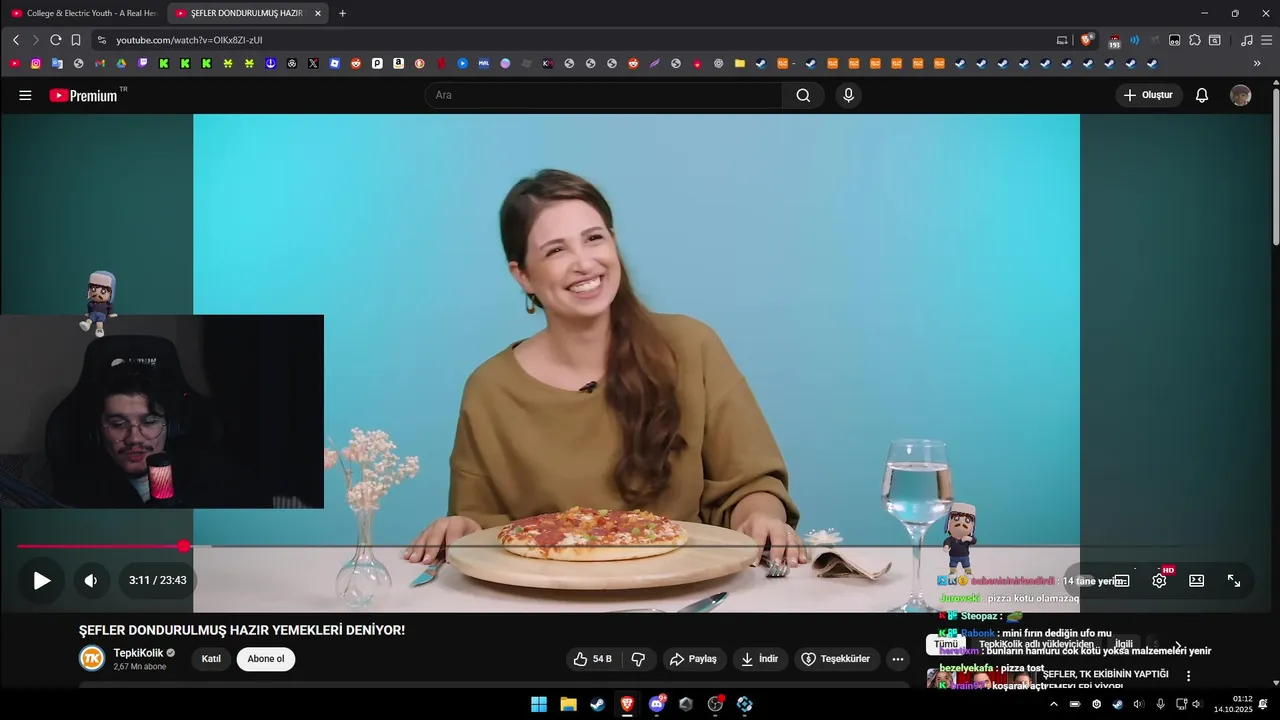The width and height of the screenshot is (1280, 720).
Task: Reload the page with the refresh icon
Action: (x=56, y=40)
